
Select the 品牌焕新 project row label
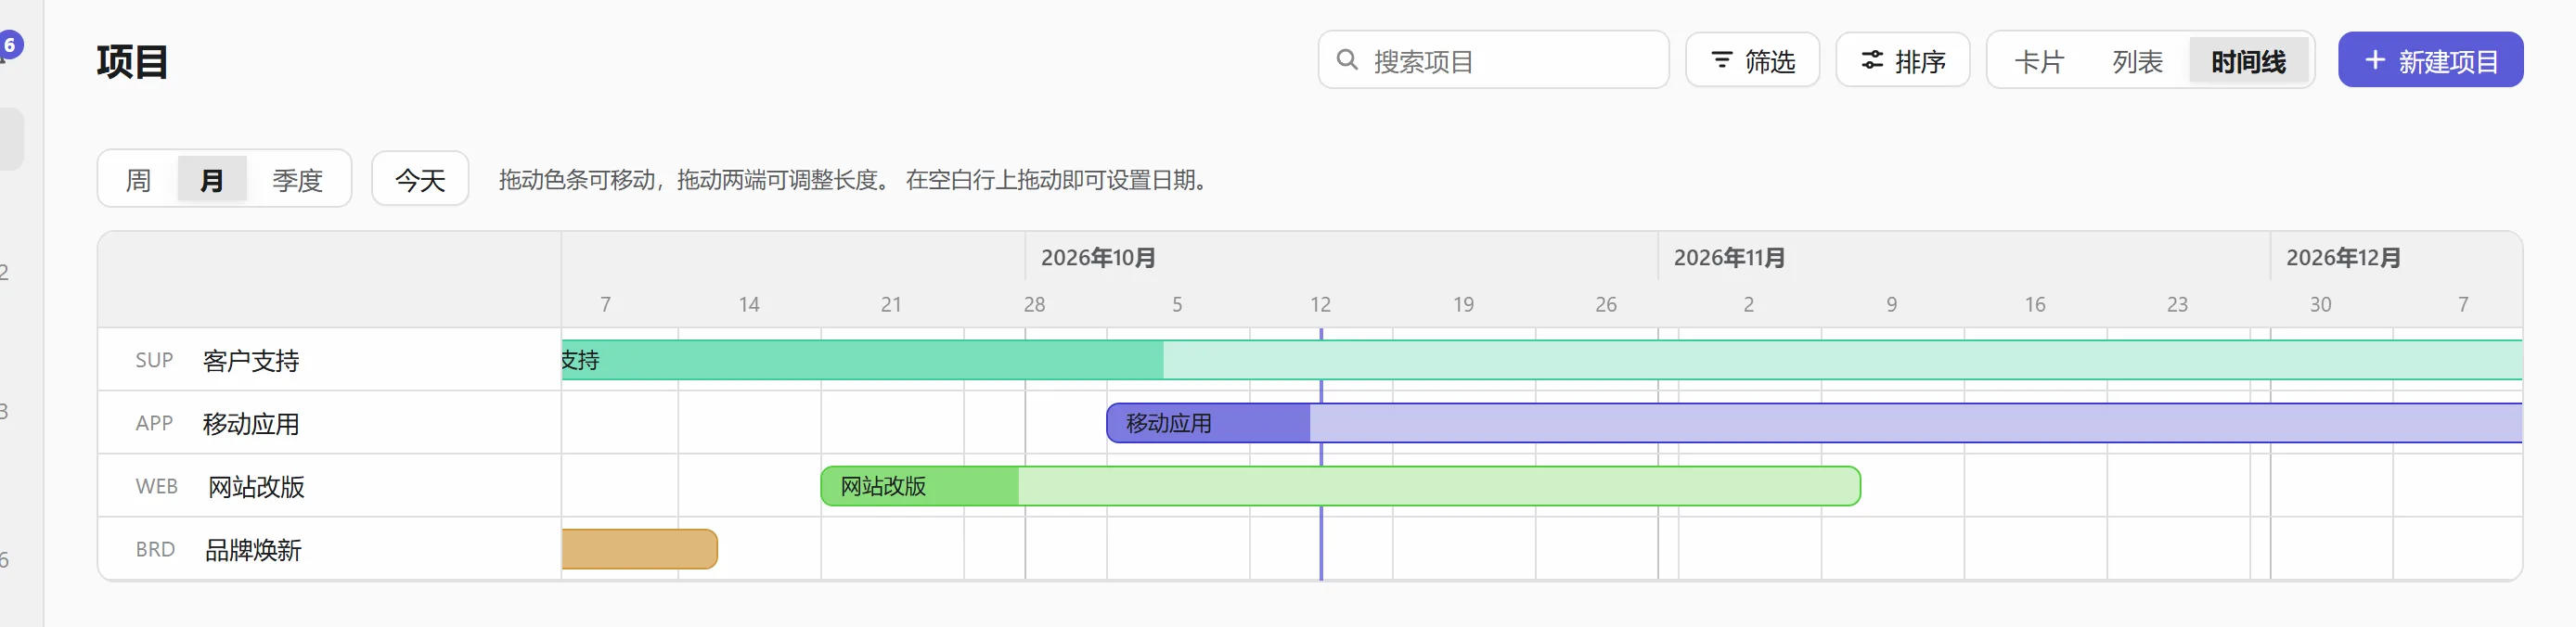pyautogui.click(x=253, y=549)
